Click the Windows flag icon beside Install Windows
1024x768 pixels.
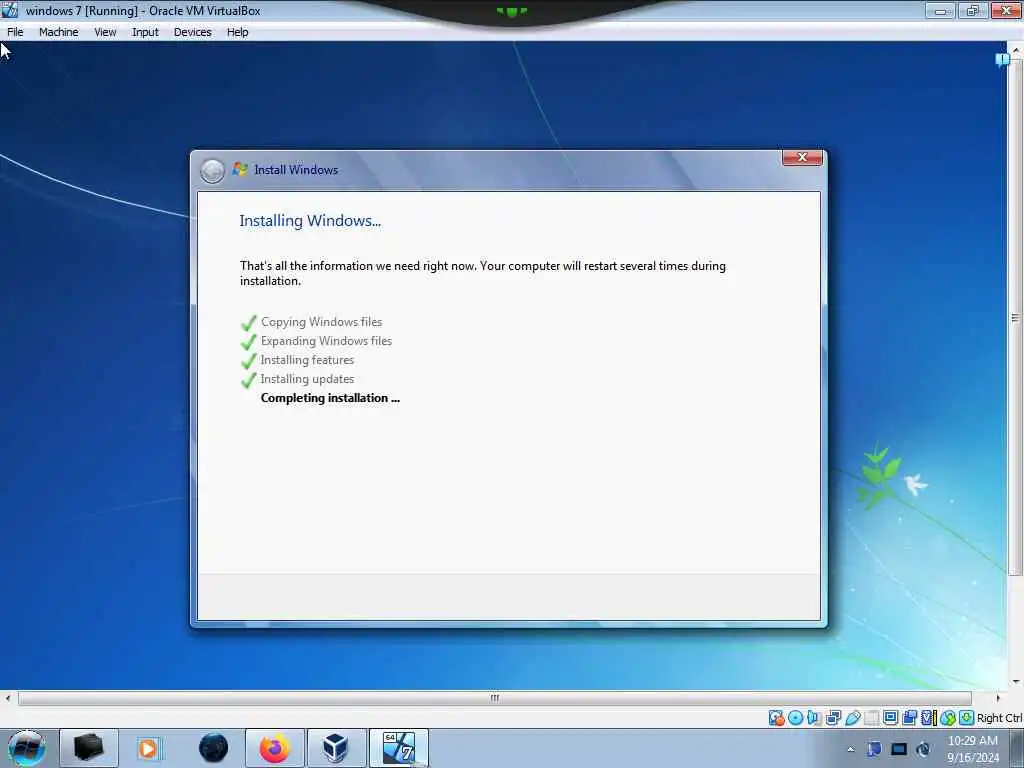(240, 169)
